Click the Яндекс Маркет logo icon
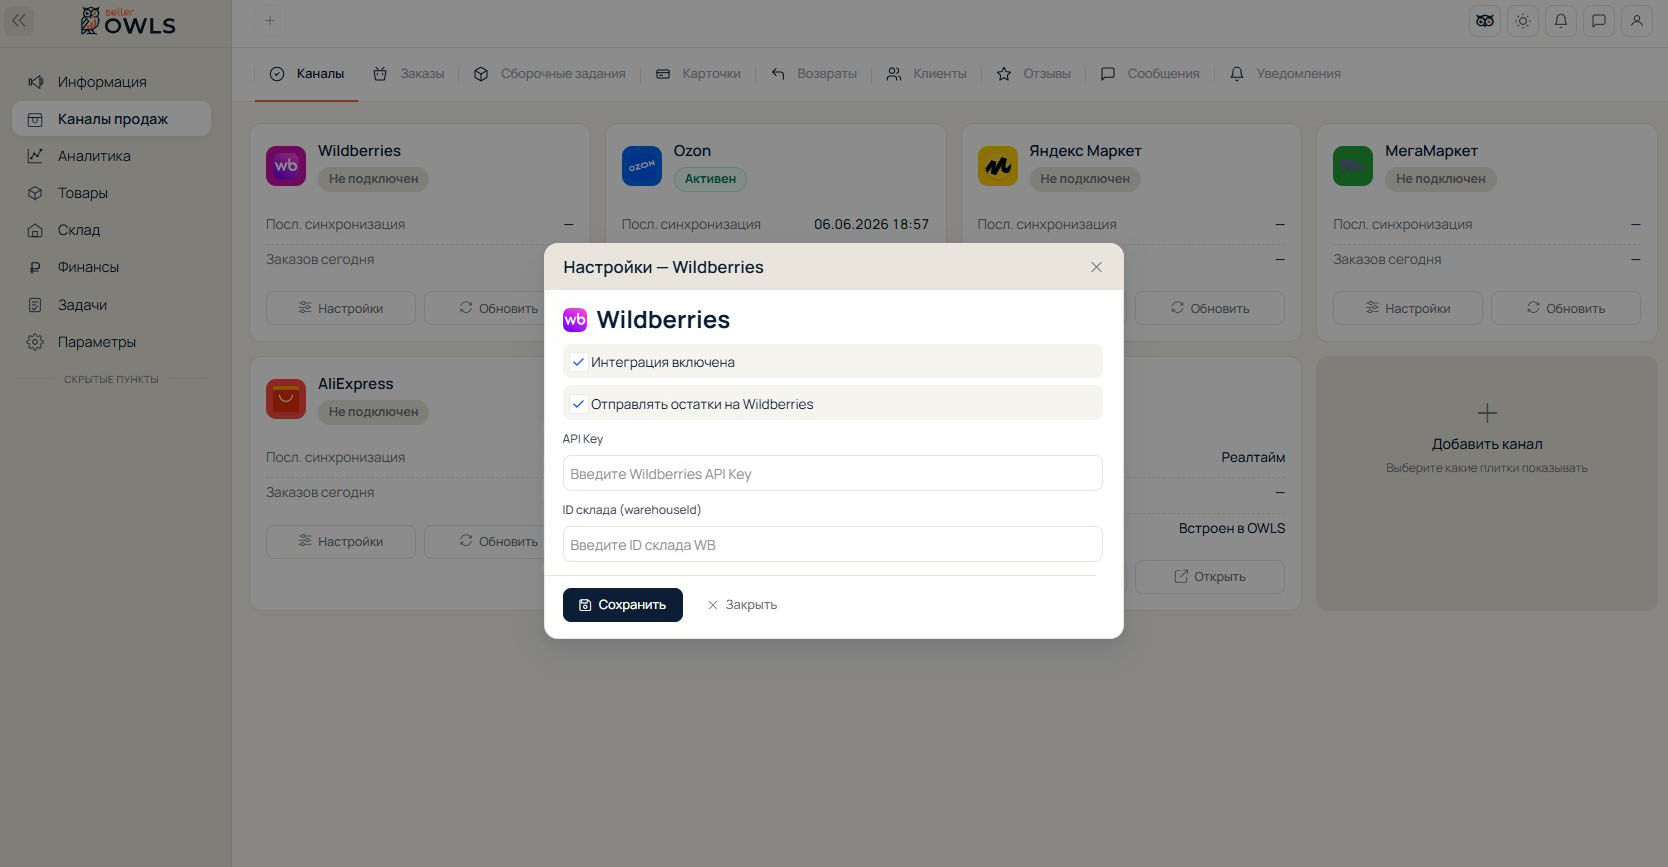Screen dimensions: 1668x867 click(998, 166)
